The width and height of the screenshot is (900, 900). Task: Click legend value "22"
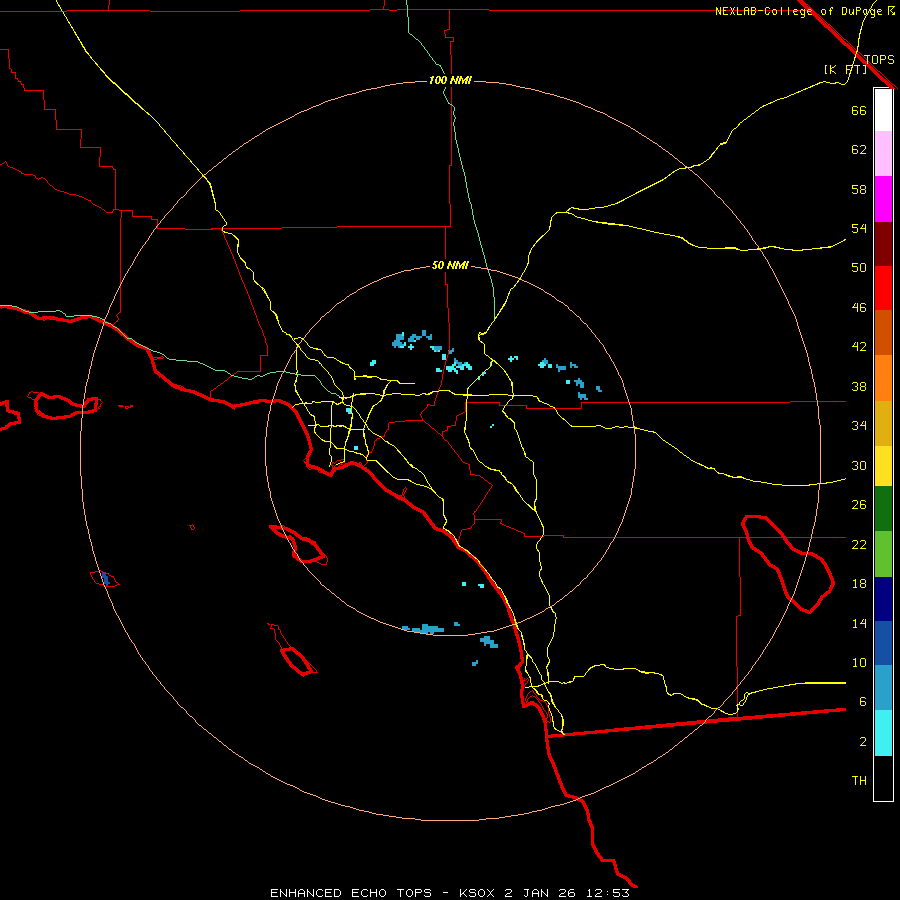[x=859, y=544]
